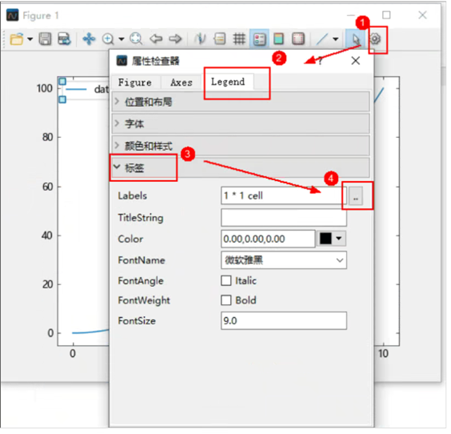Click the Labels ellipsis edit button

[x=356, y=196]
